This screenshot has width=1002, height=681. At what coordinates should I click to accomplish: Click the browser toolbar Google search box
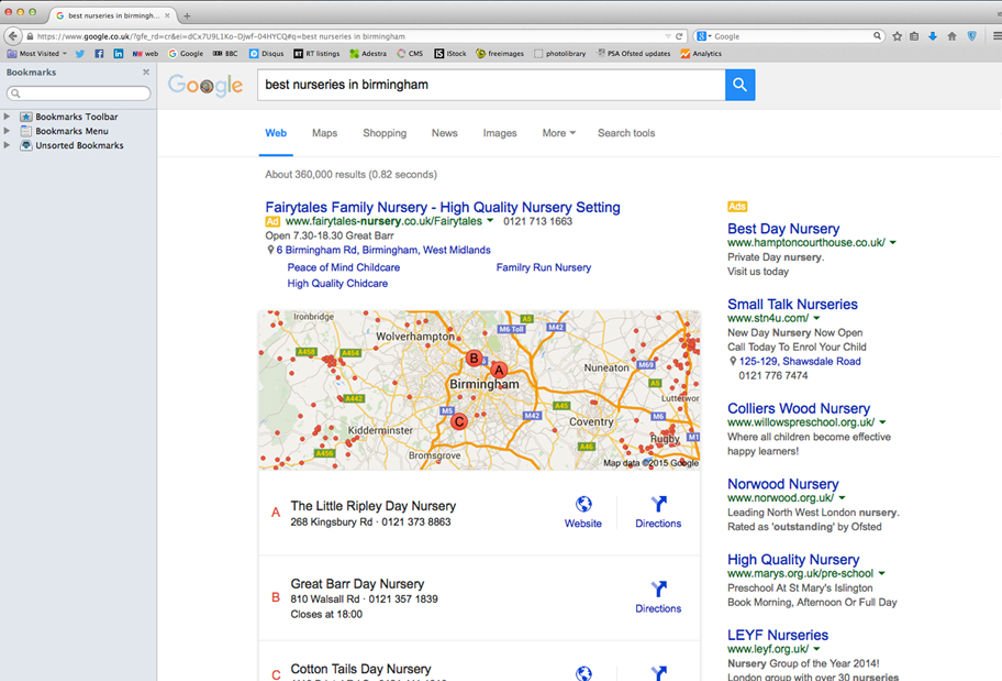[x=789, y=36]
